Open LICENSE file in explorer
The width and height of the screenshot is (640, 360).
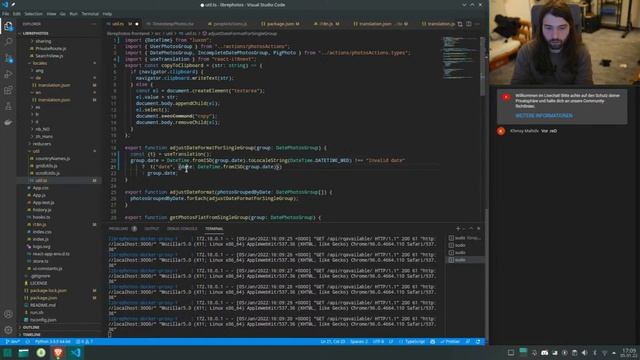tap(38, 283)
